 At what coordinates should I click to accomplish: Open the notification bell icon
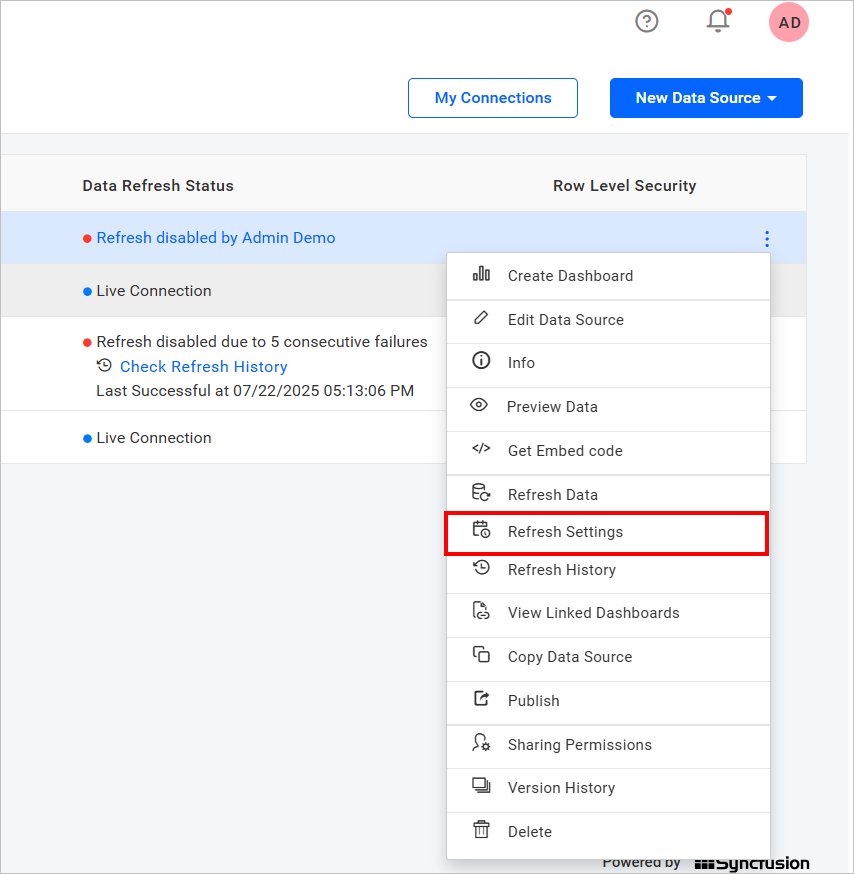tap(718, 21)
